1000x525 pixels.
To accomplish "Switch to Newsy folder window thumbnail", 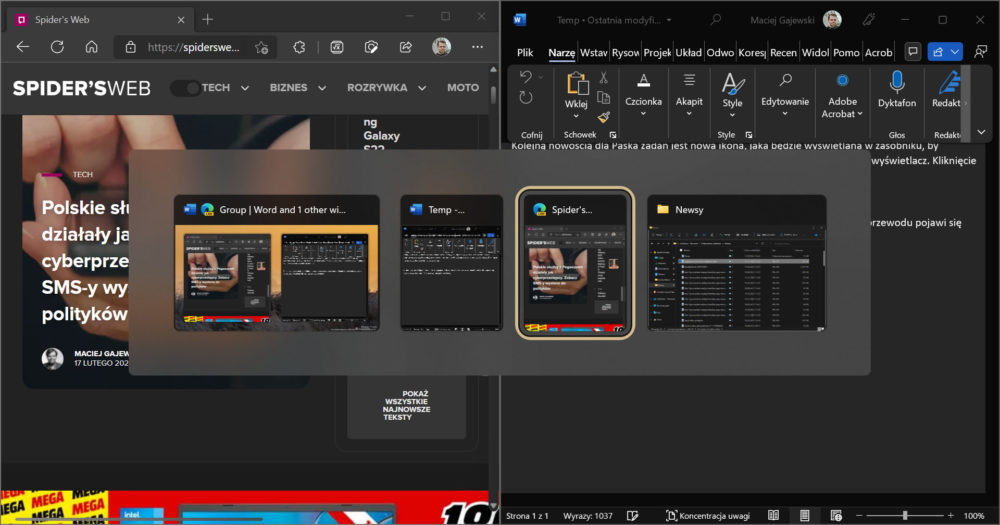I will pyautogui.click(x=737, y=263).
